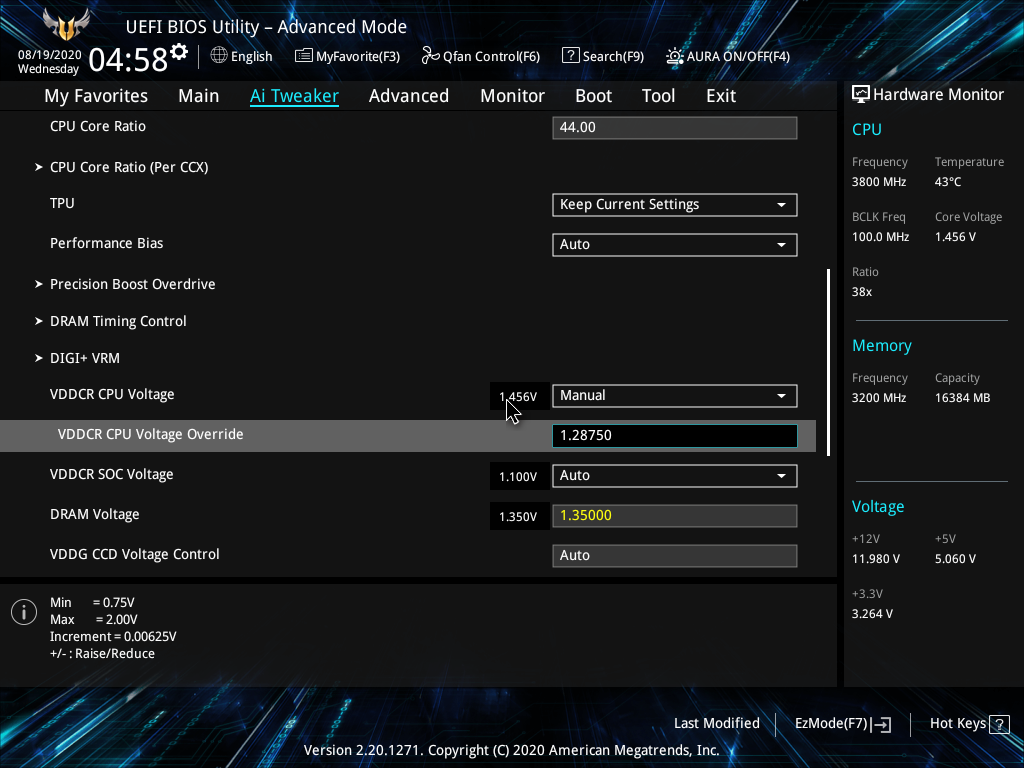
Task: Open the Tool tab
Action: click(x=658, y=95)
